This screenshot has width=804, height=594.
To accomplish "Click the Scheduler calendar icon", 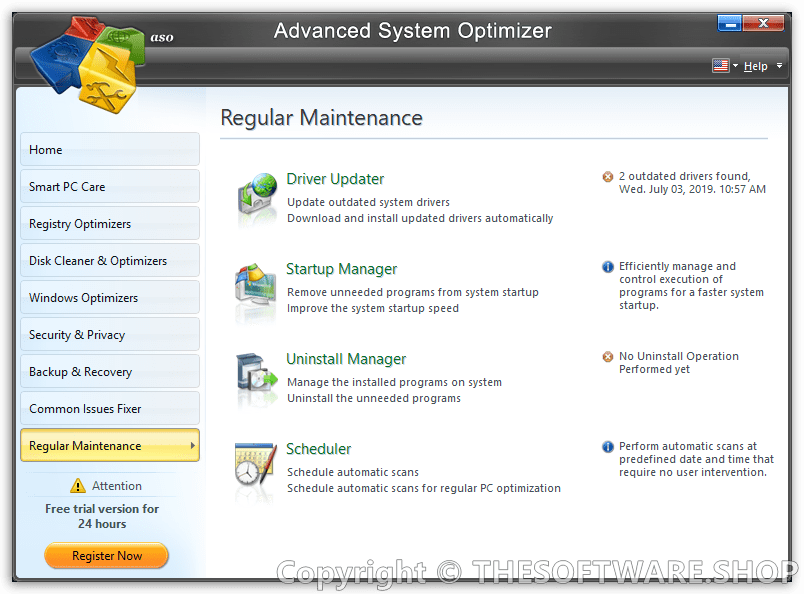I will (257, 467).
